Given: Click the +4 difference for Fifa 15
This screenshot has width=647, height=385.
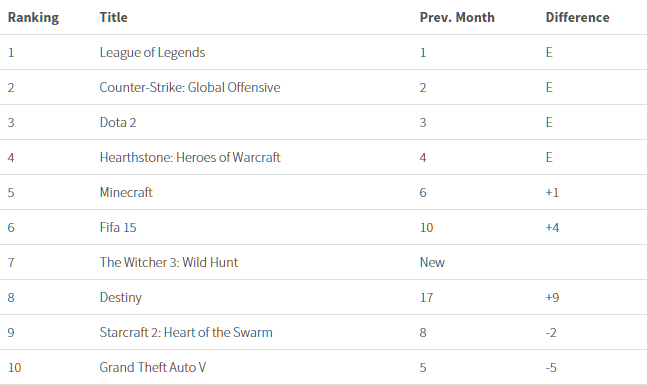Looking at the screenshot, I should point(552,227).
